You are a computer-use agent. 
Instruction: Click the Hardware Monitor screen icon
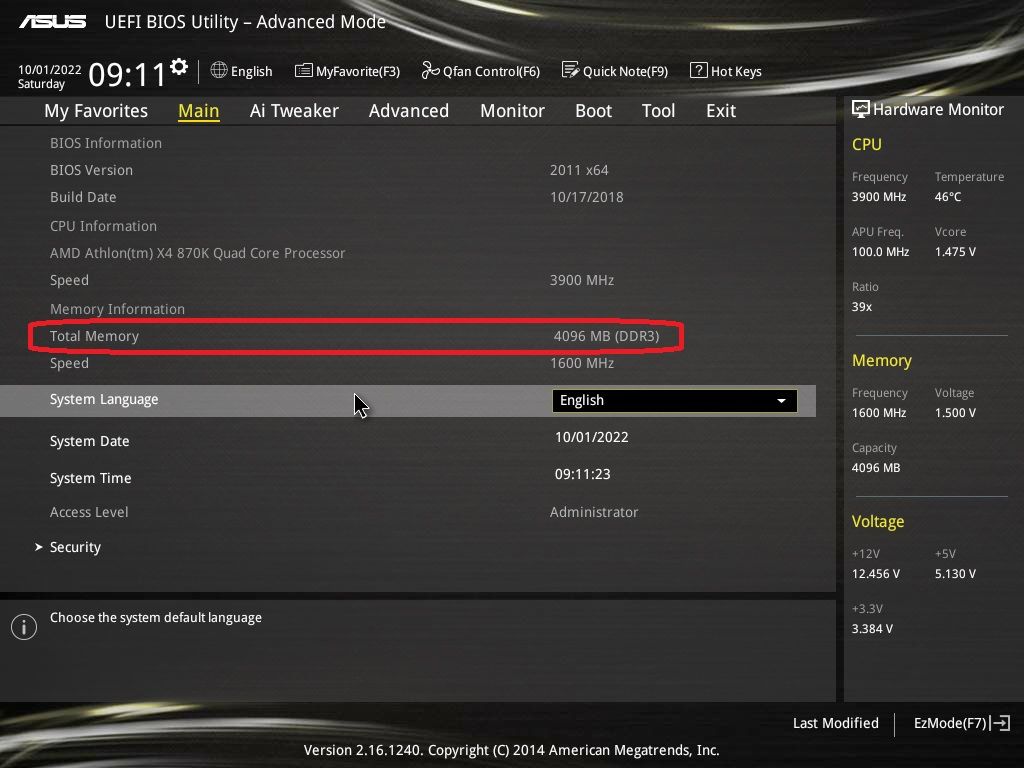861,109
